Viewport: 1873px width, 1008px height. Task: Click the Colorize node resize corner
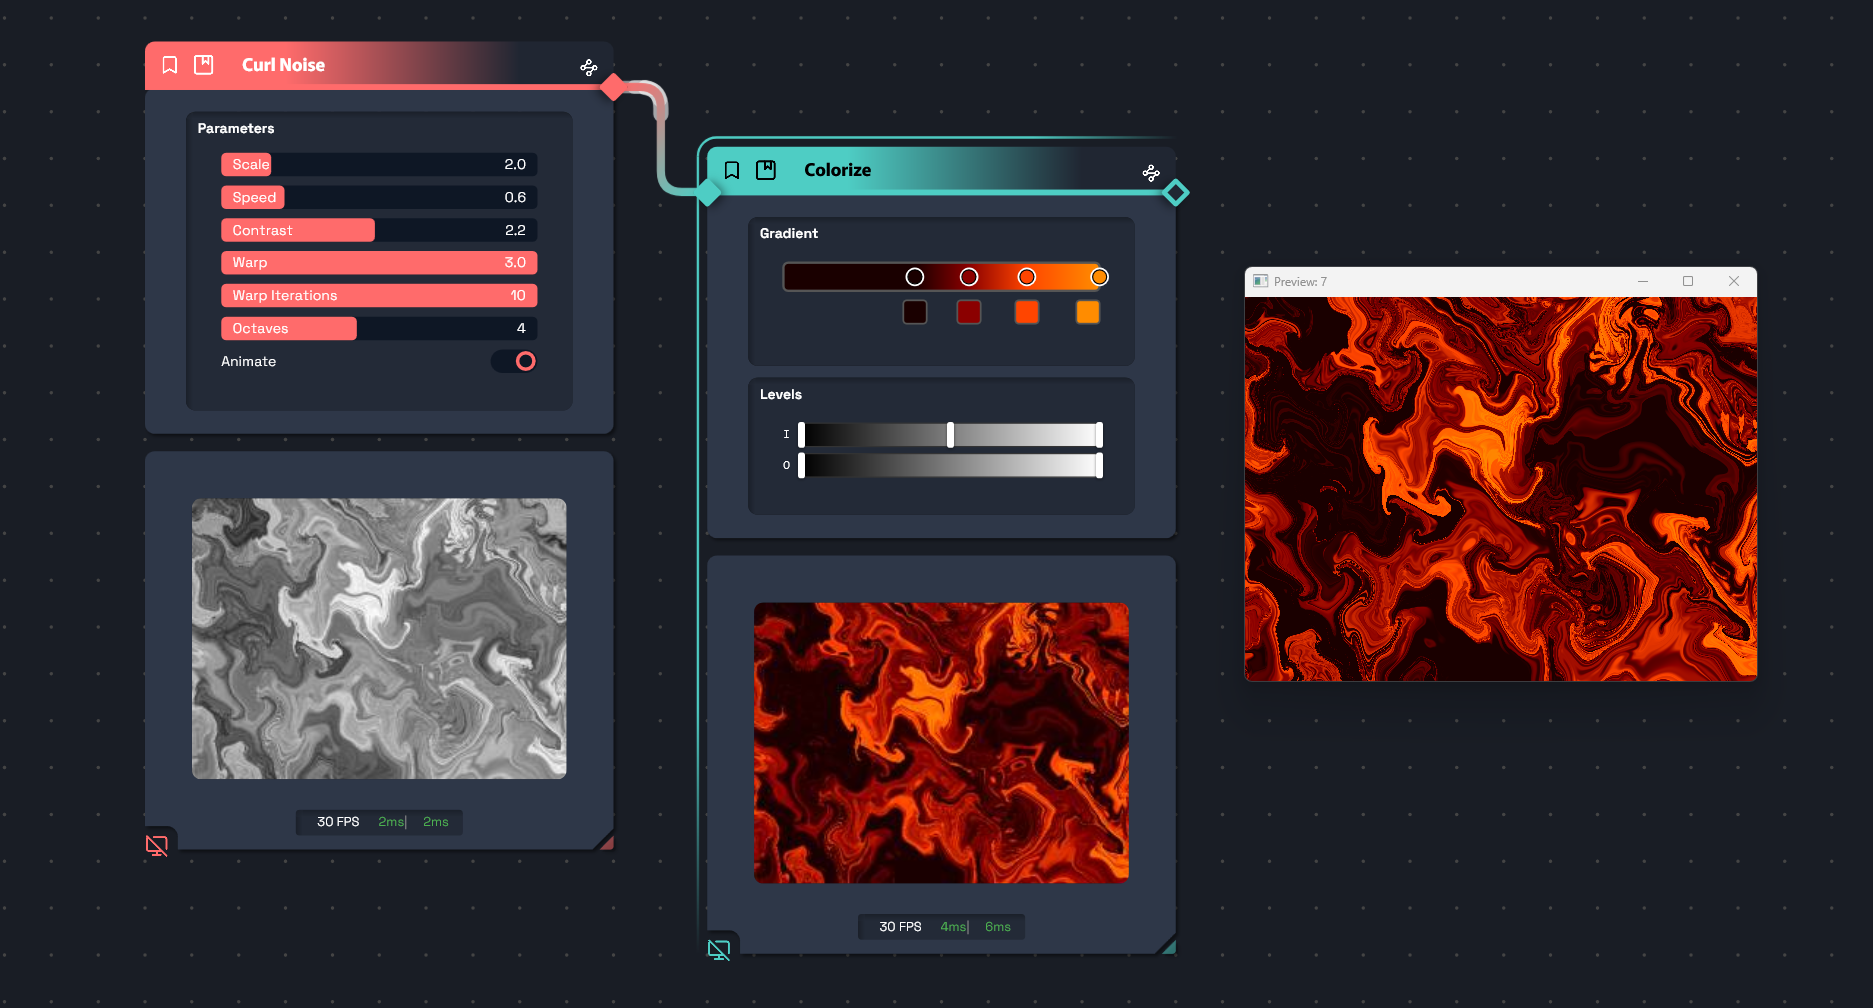tap(1167, 945)
